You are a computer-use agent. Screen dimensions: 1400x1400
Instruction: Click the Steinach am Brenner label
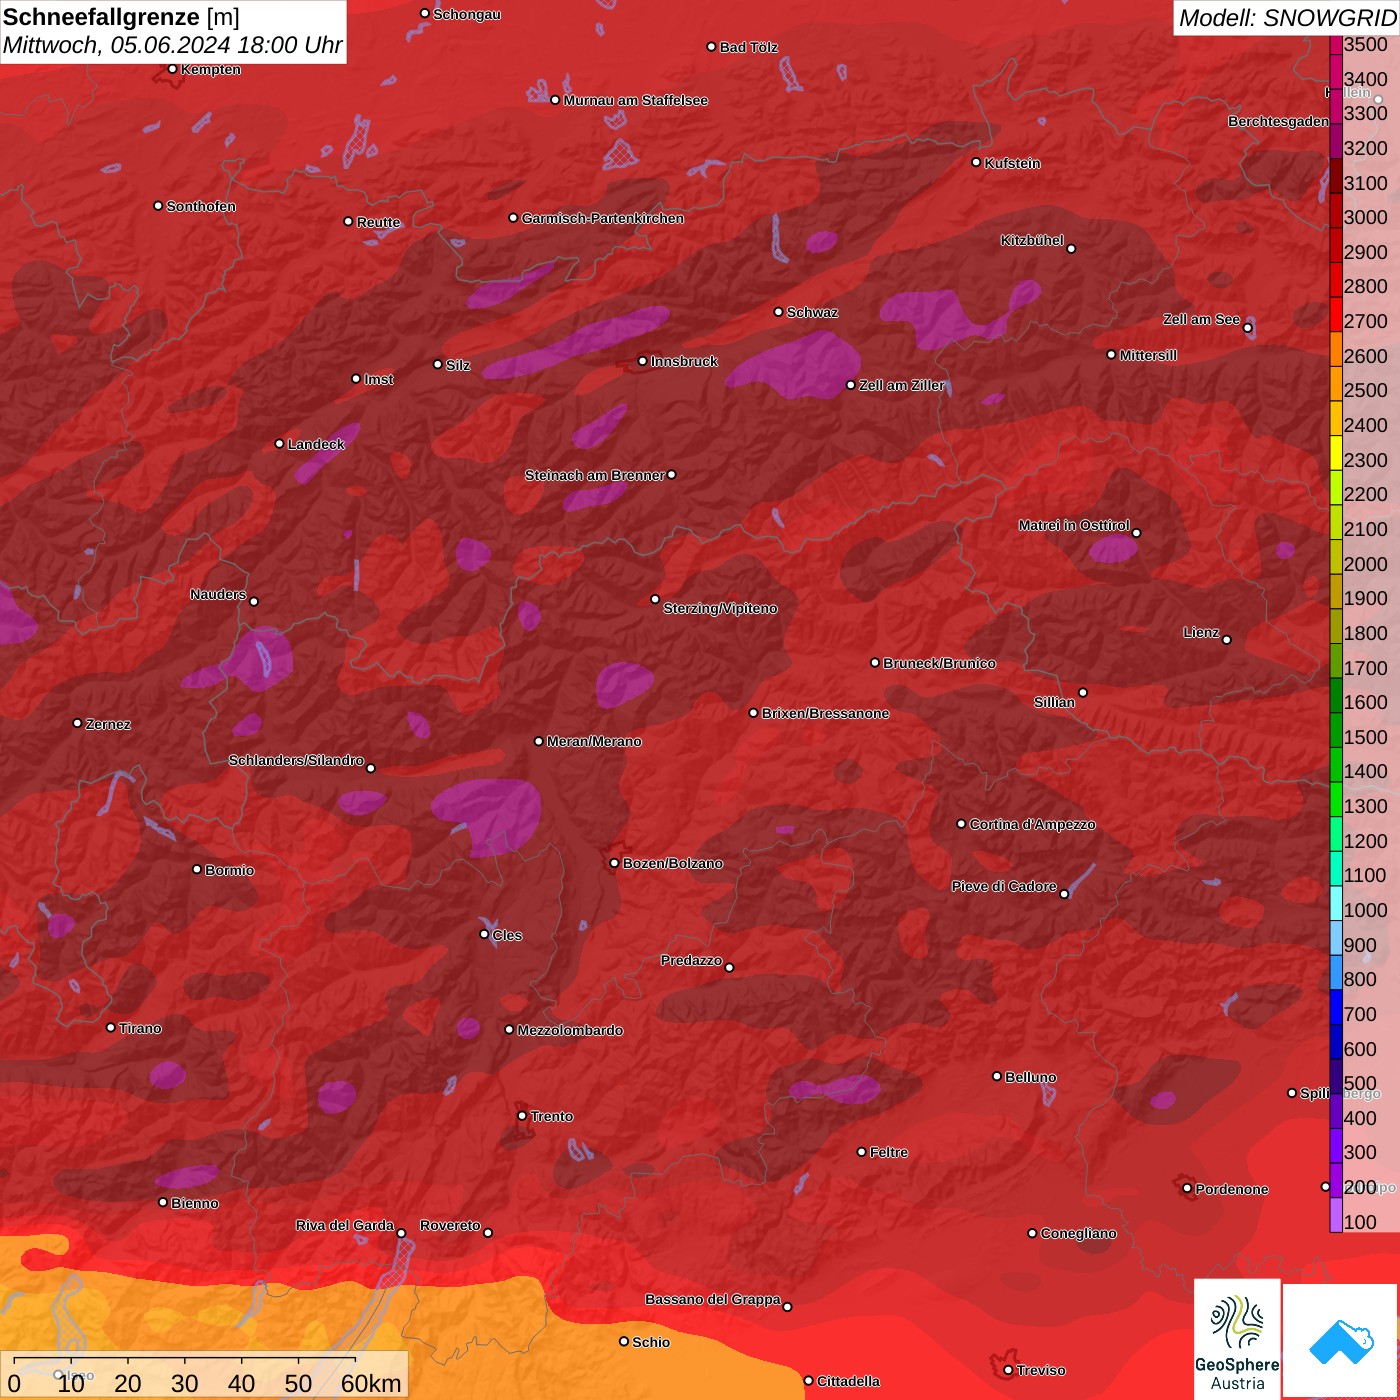click(595, 475)
